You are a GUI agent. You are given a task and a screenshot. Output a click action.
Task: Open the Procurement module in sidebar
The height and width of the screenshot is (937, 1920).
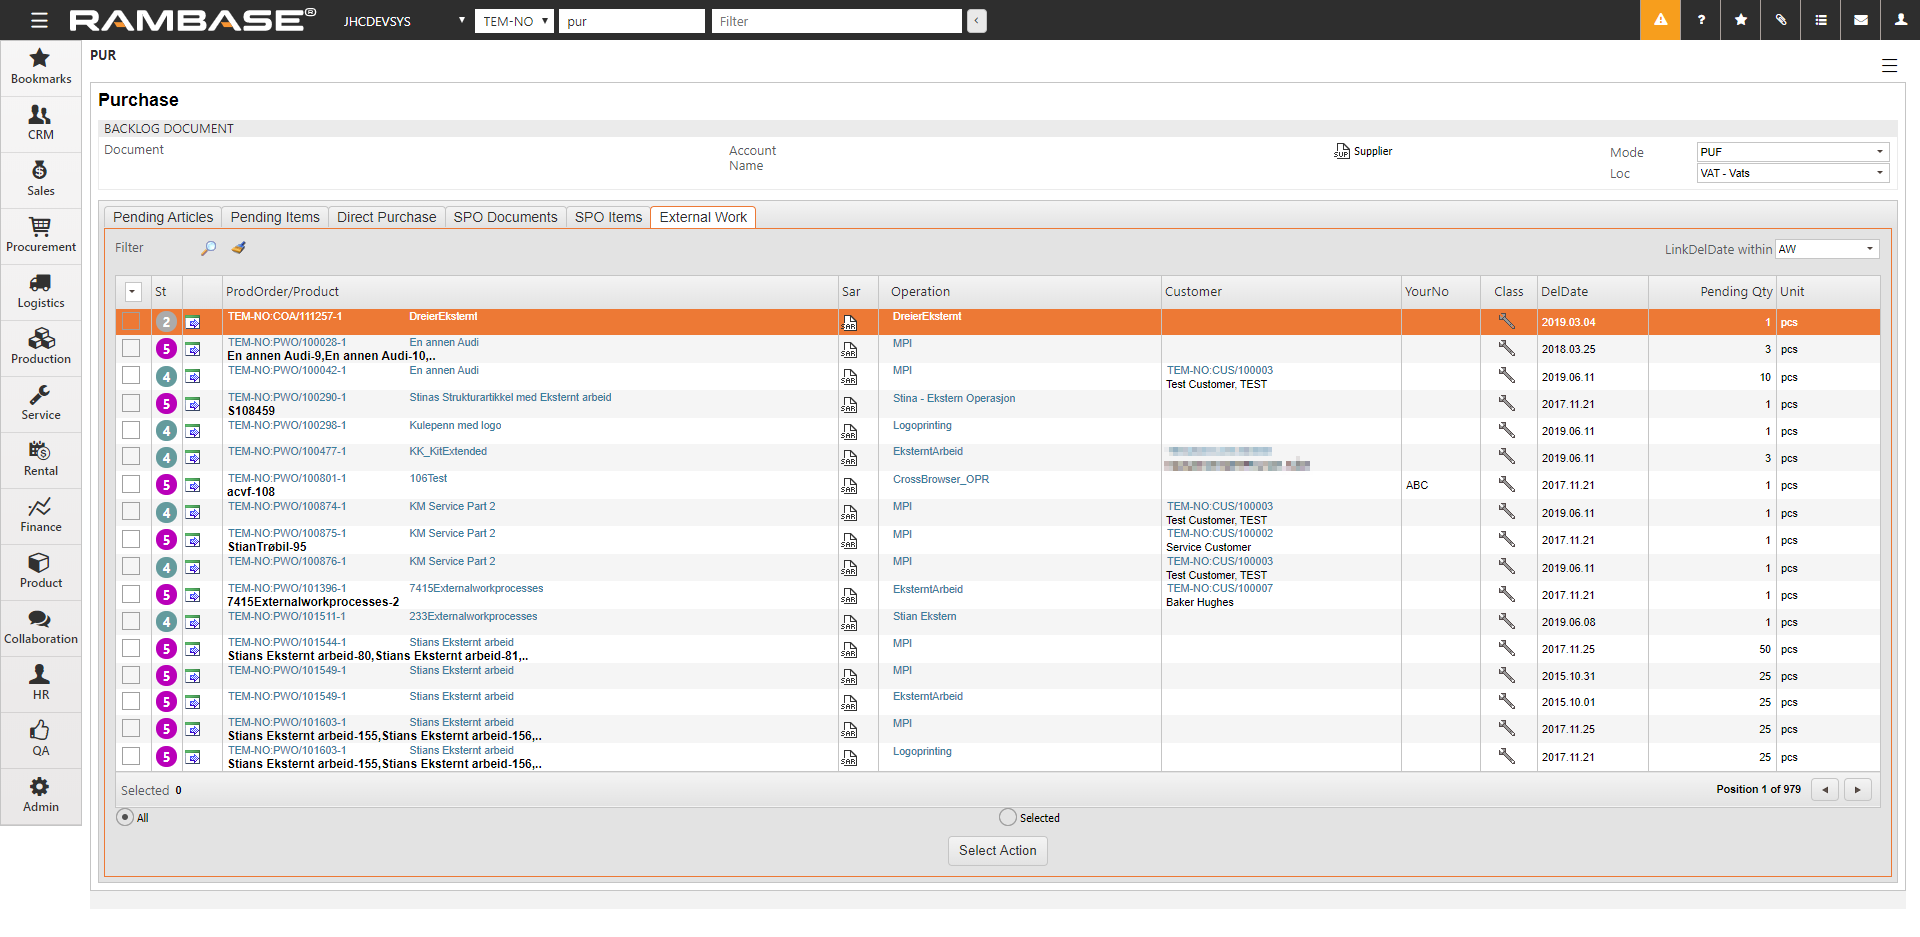40,235
